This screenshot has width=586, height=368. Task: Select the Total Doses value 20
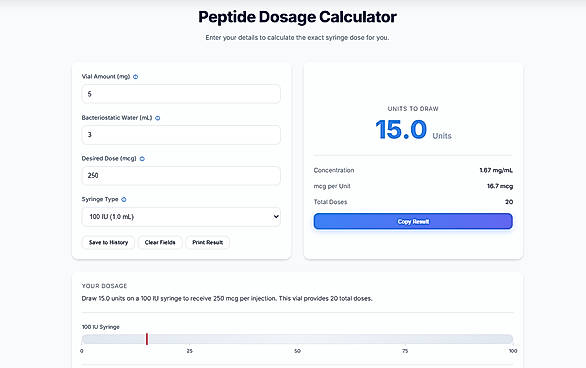click(x=509, y=202)
